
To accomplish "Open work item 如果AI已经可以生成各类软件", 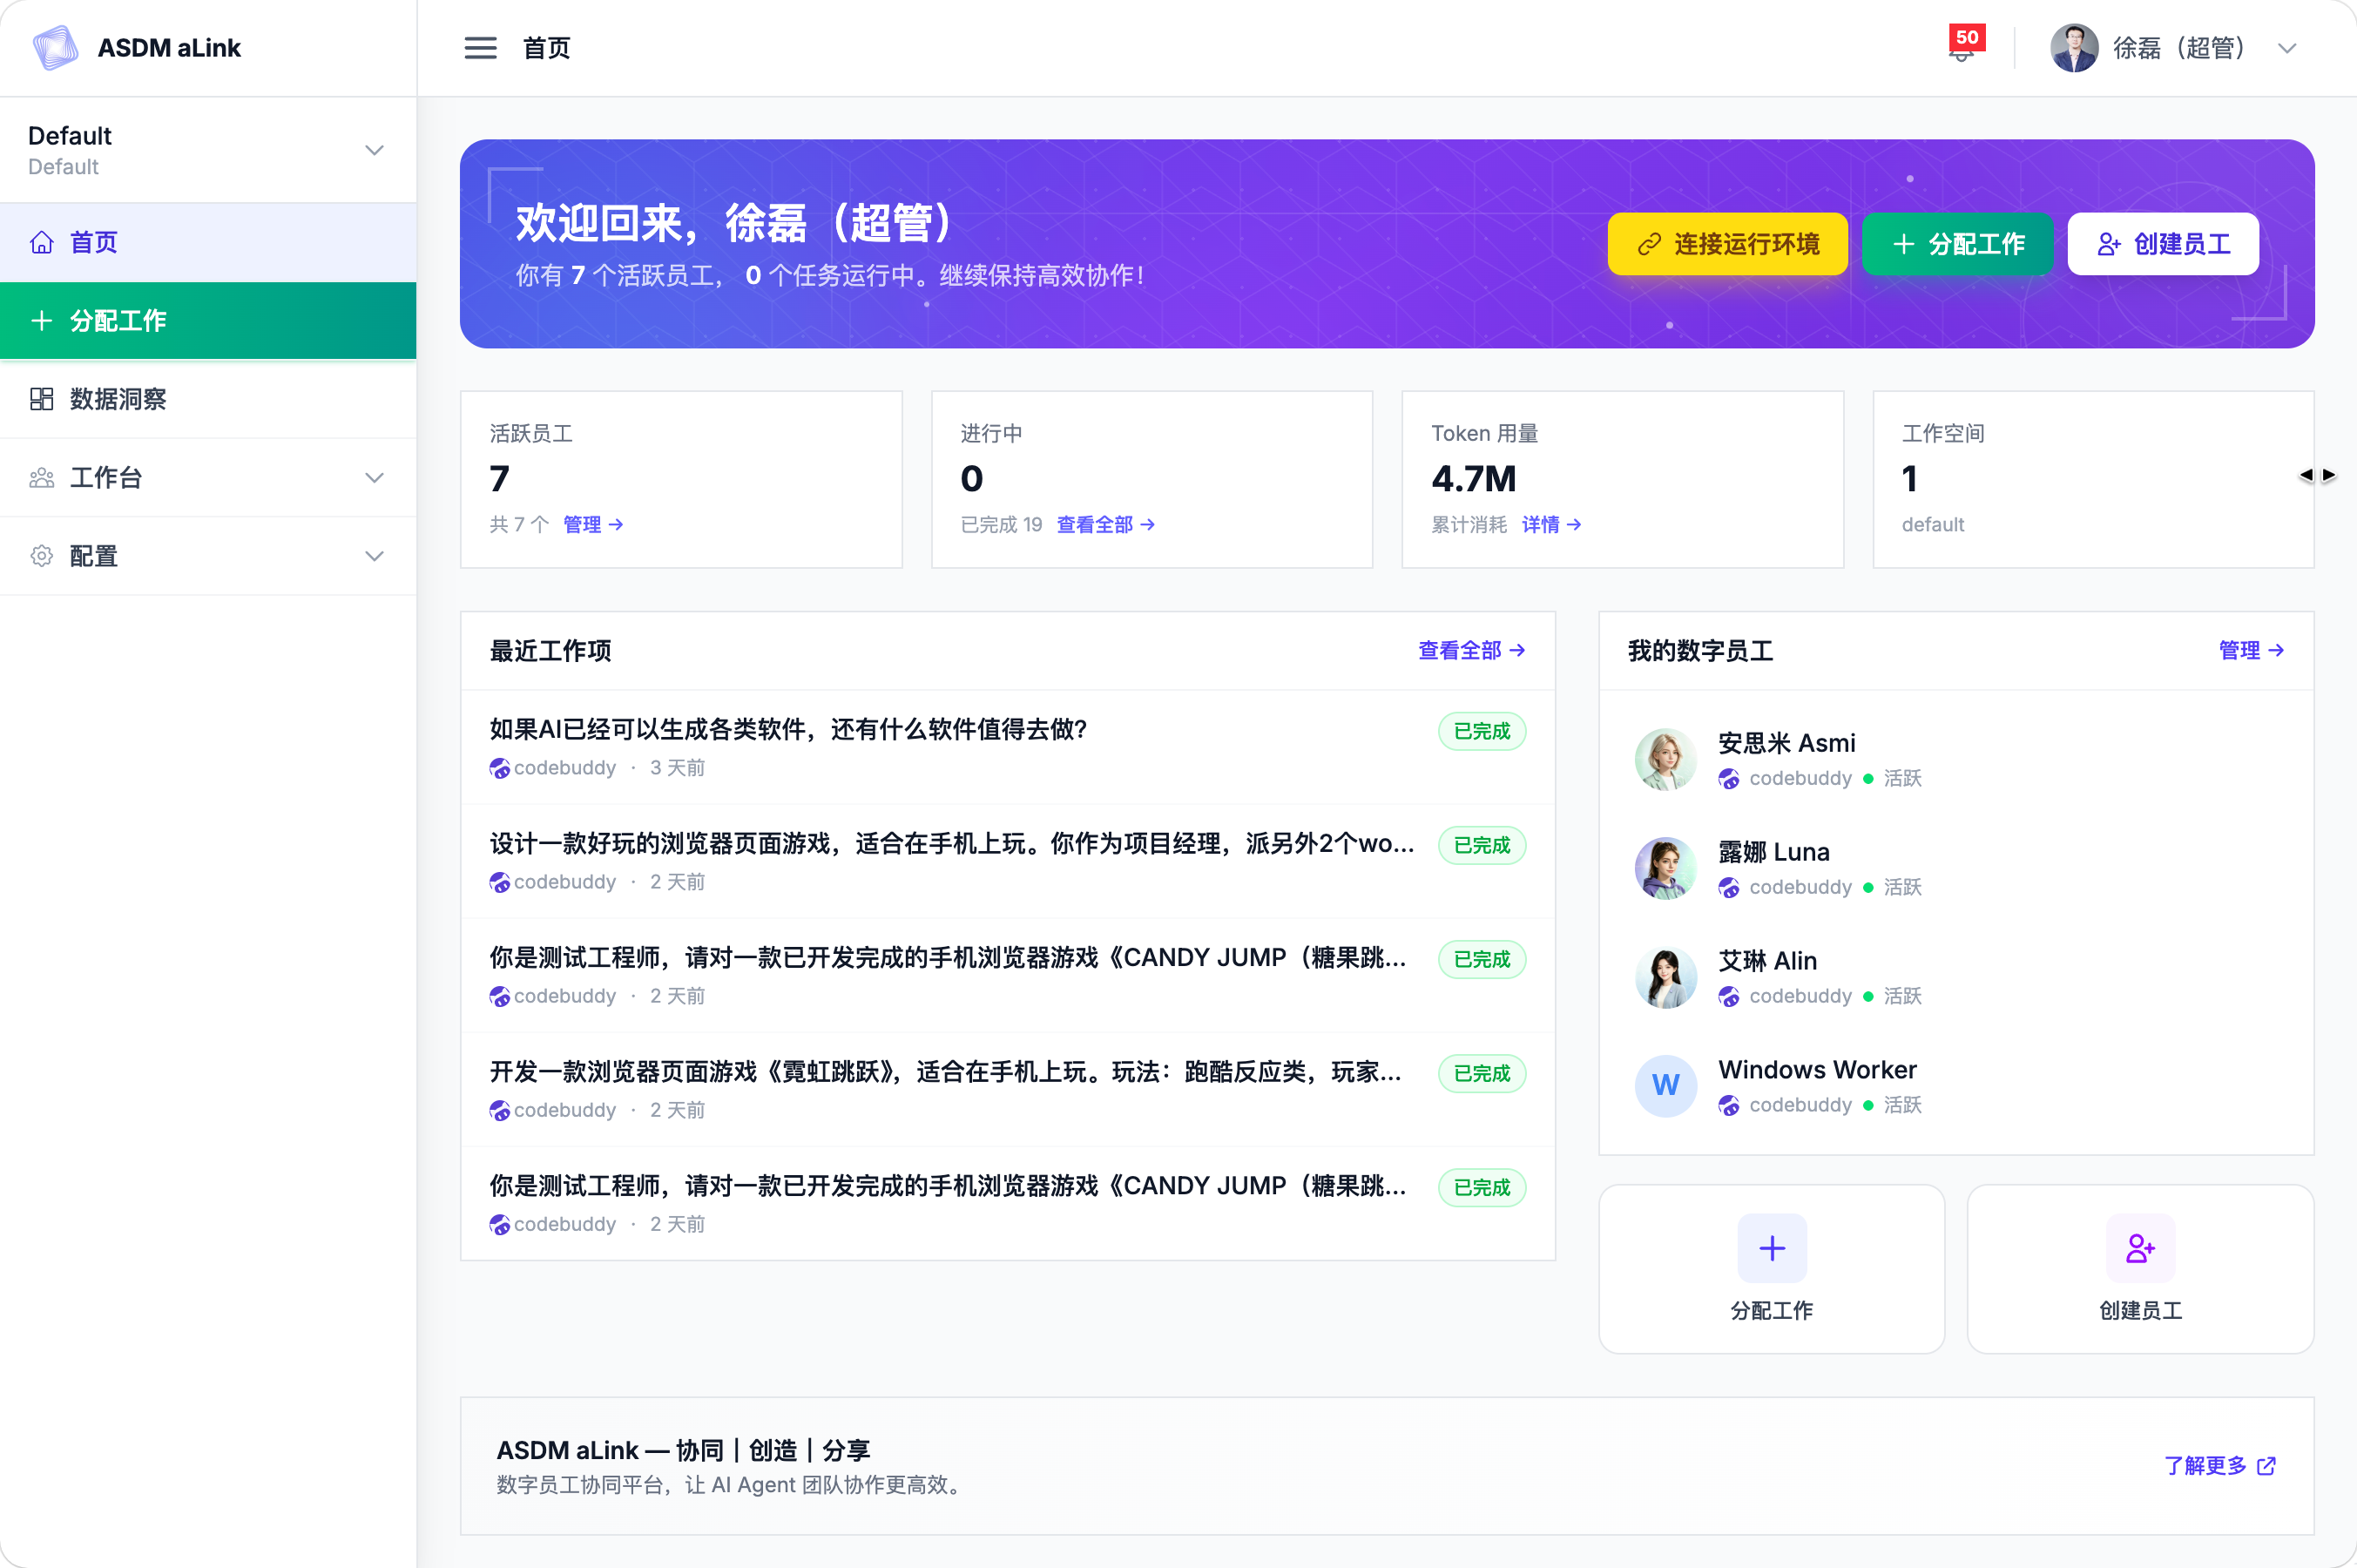I will coord(1007,747).
